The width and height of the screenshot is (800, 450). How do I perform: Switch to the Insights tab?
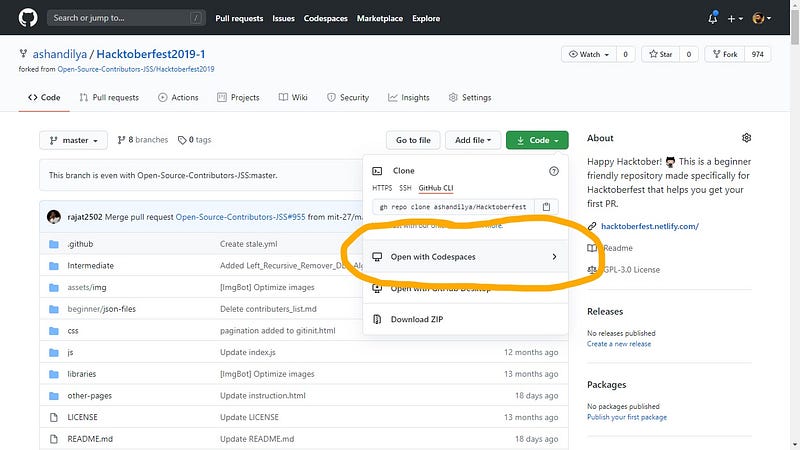[409, 97]
